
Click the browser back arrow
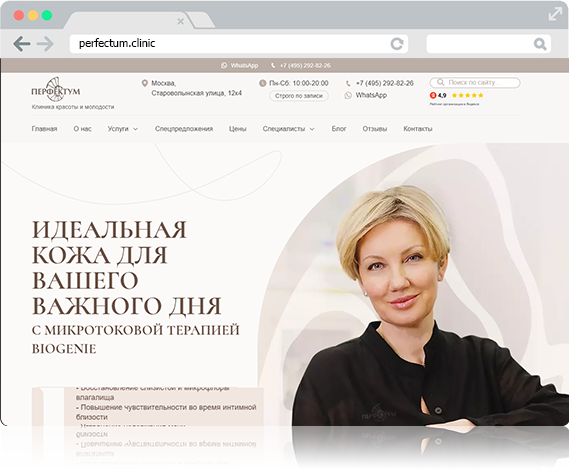[22, 44]
